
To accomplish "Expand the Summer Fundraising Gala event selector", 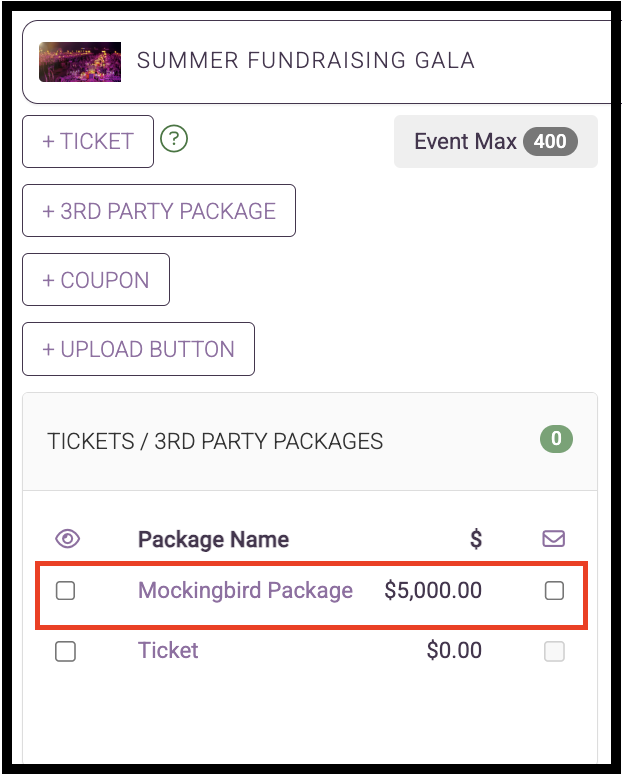I will click(317, 62).
